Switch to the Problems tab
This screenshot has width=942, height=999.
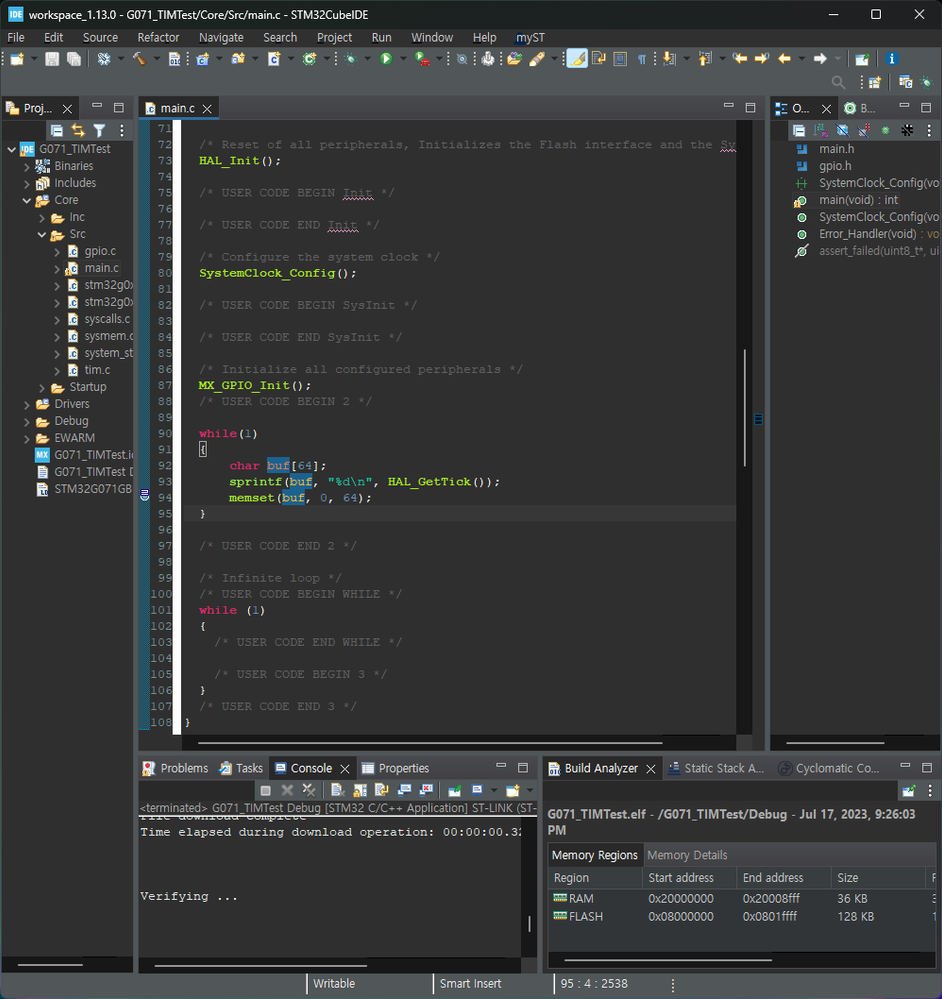[176, 768]
